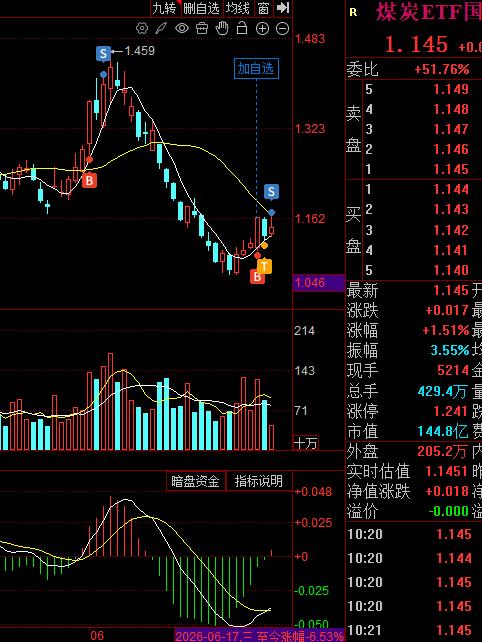482x642 pixels.
Task: Toggle the eye visibility icon
Action: click(x=182, y=28)
